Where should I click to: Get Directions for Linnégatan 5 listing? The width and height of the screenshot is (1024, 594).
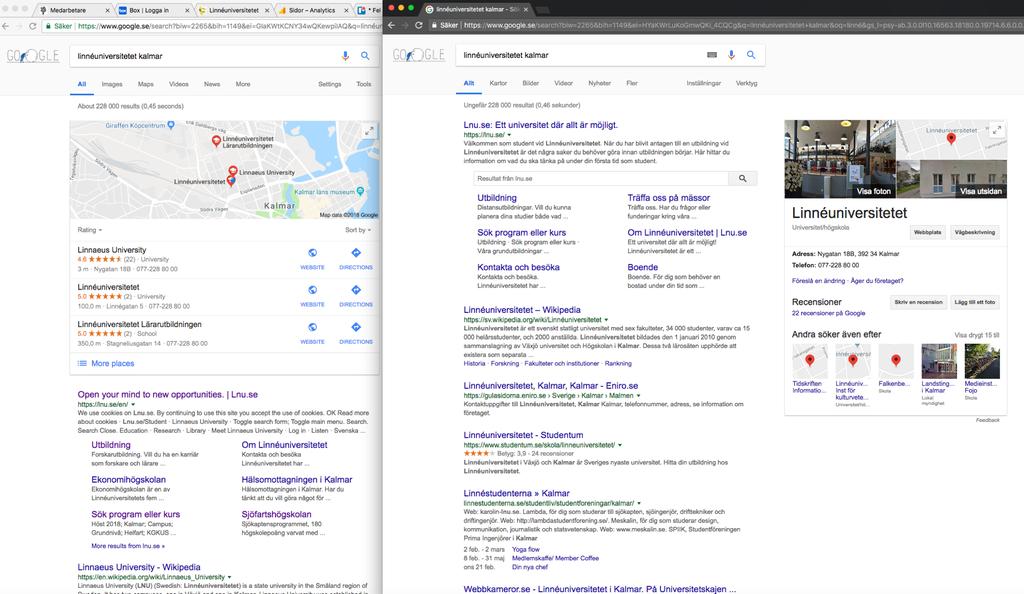tap(356, 290)
